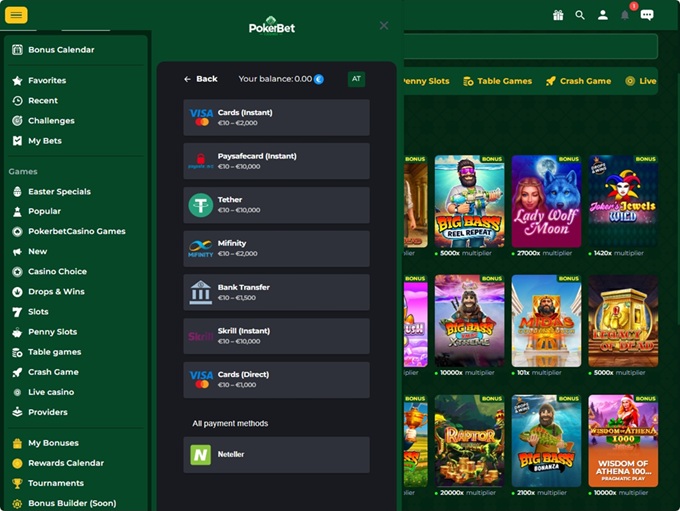Select Tether deposit option
The width and height of the screenshot is (680, 511).
pyautogui.click(x=276, y=205)
